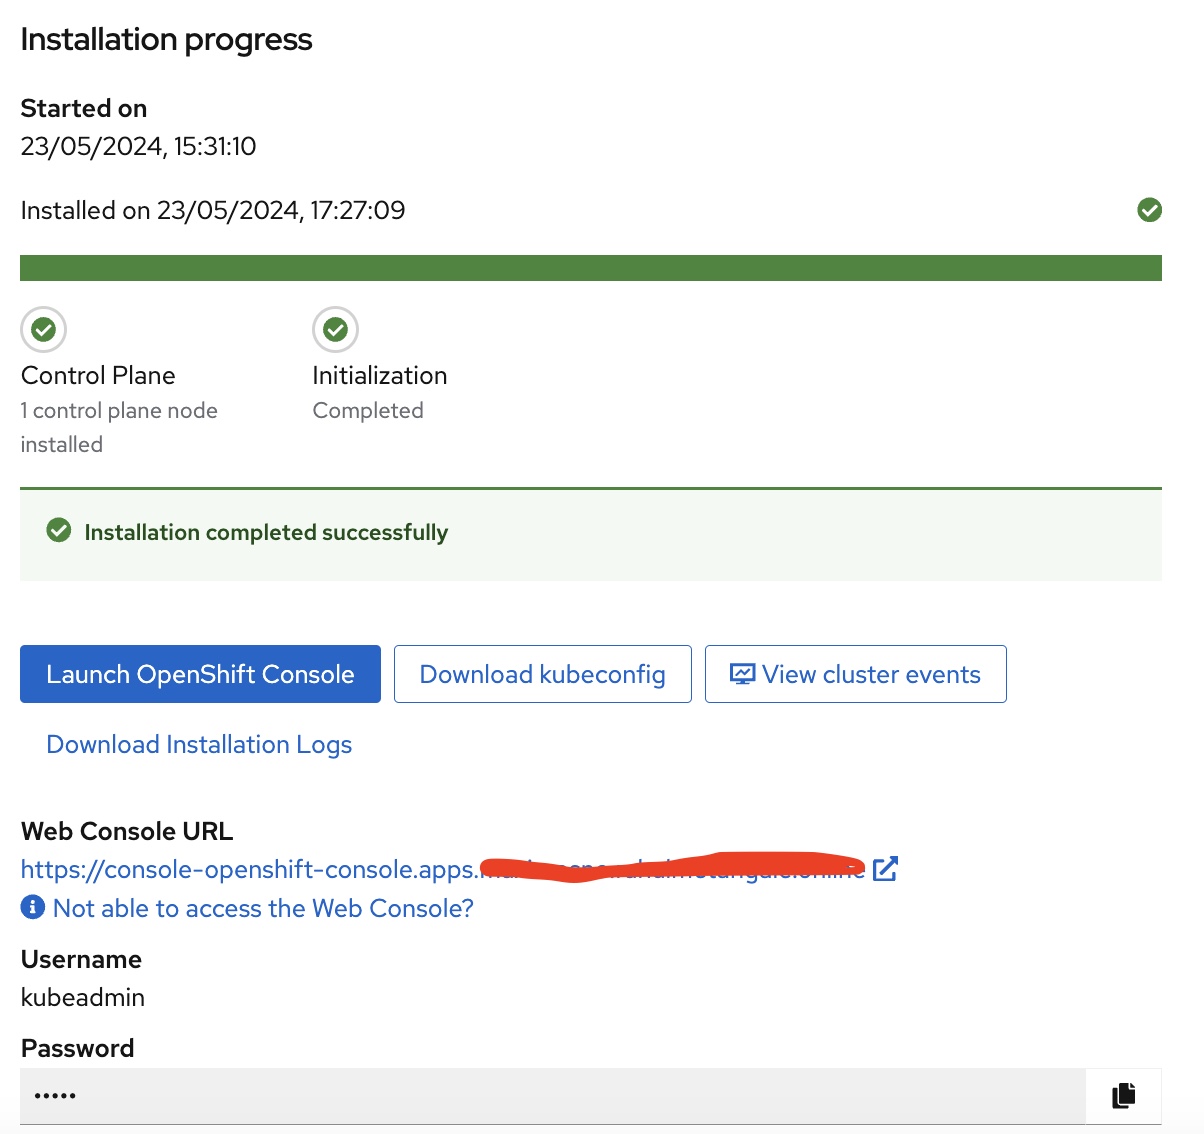The image size is (1204, 1134).
Task: Click the Control Plane green check icon
Action: (43, 329)
